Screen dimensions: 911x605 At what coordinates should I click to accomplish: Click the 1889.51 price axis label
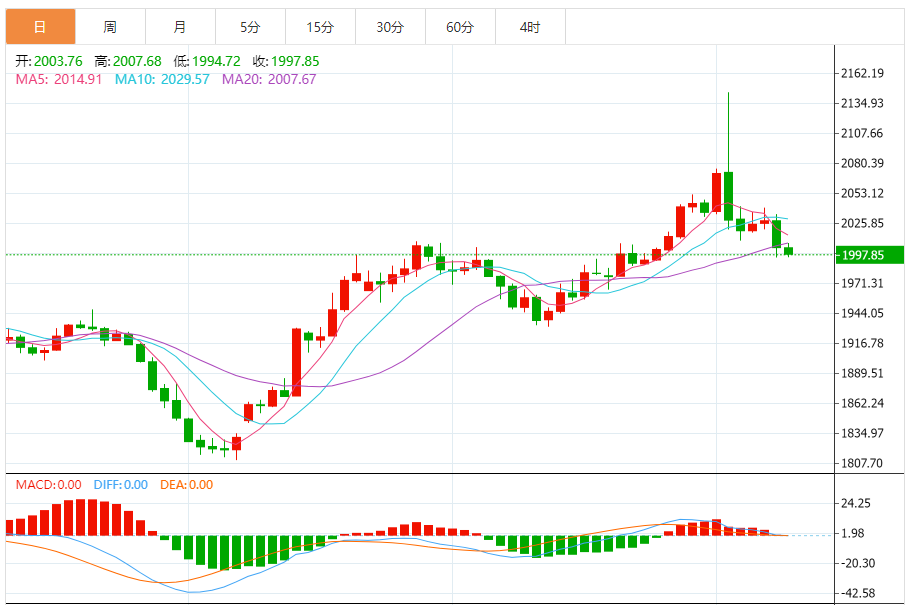(862, 373)
